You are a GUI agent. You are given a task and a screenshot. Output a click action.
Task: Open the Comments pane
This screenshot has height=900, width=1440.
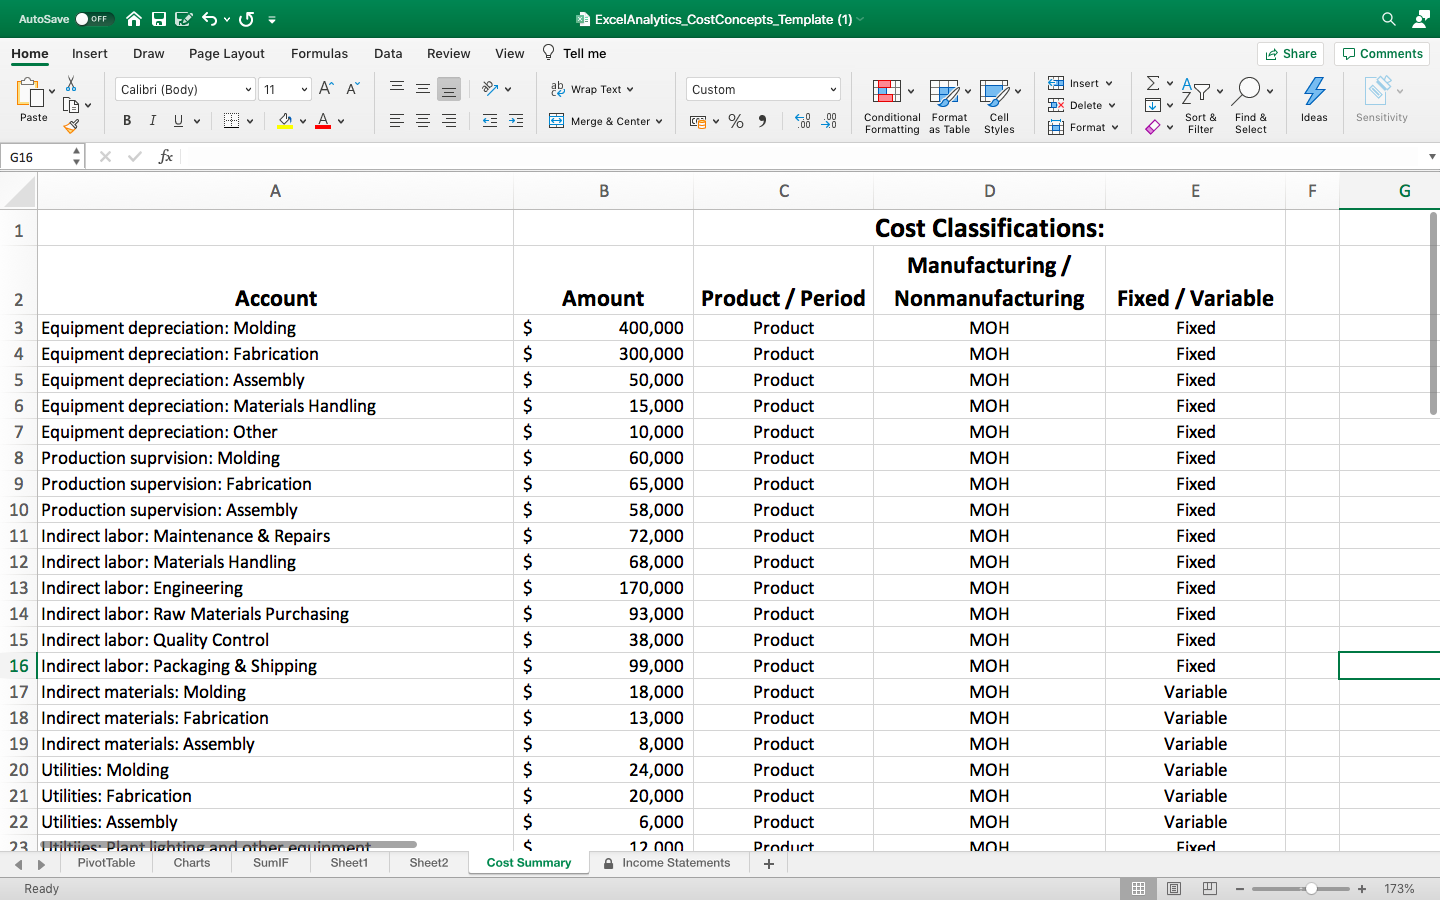click(x=1382, y=54)
